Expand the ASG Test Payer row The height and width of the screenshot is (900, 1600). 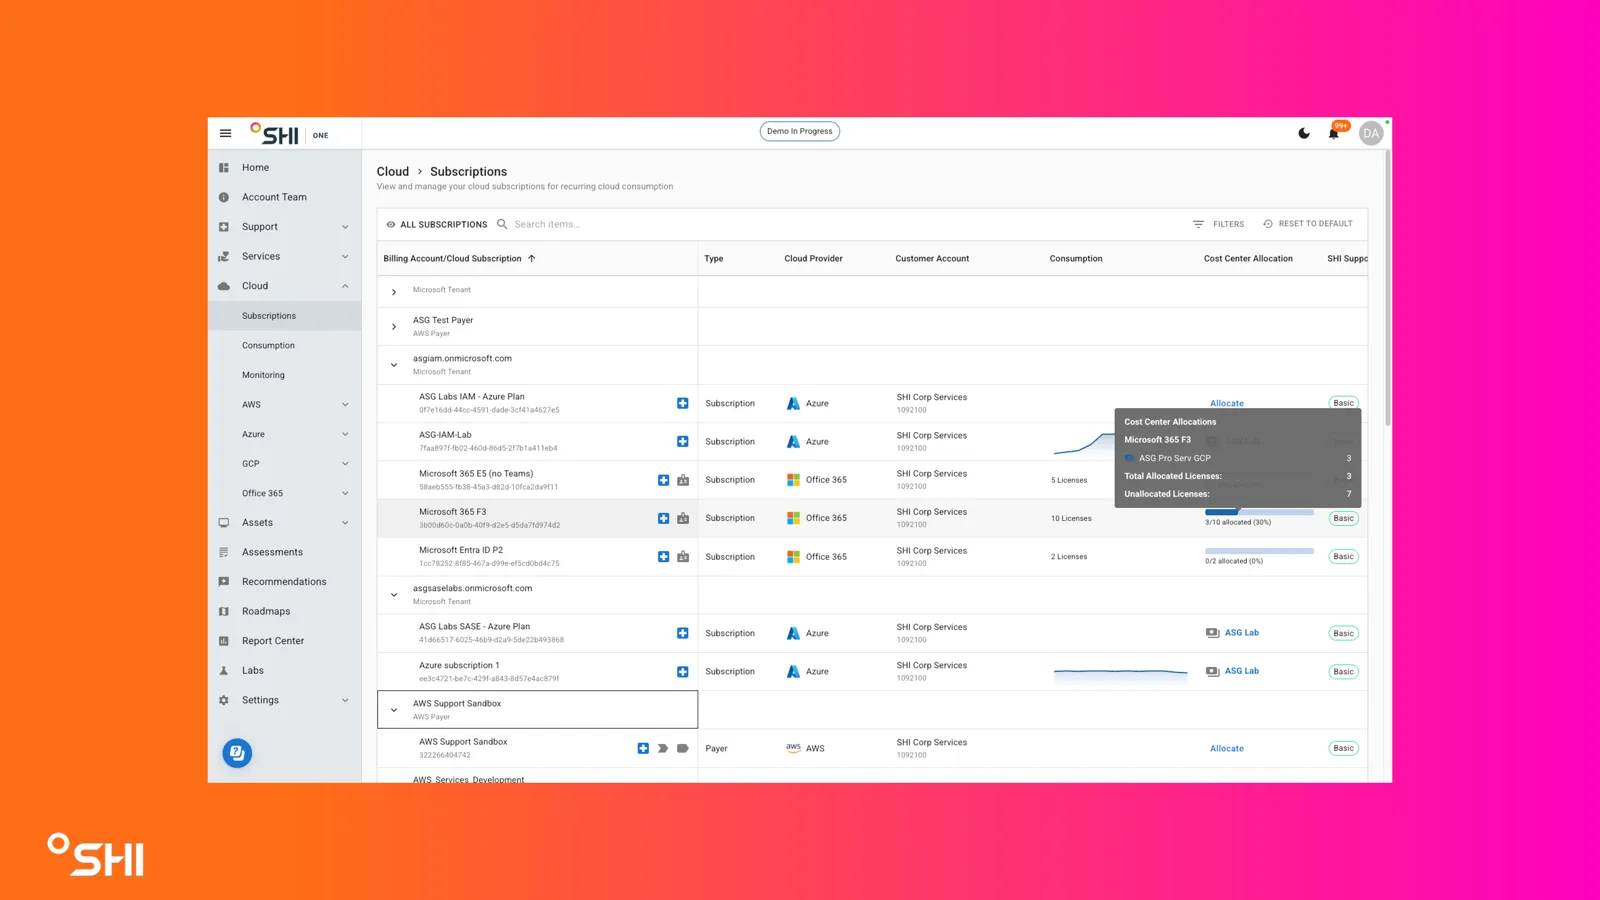click(x=394, y=326)
